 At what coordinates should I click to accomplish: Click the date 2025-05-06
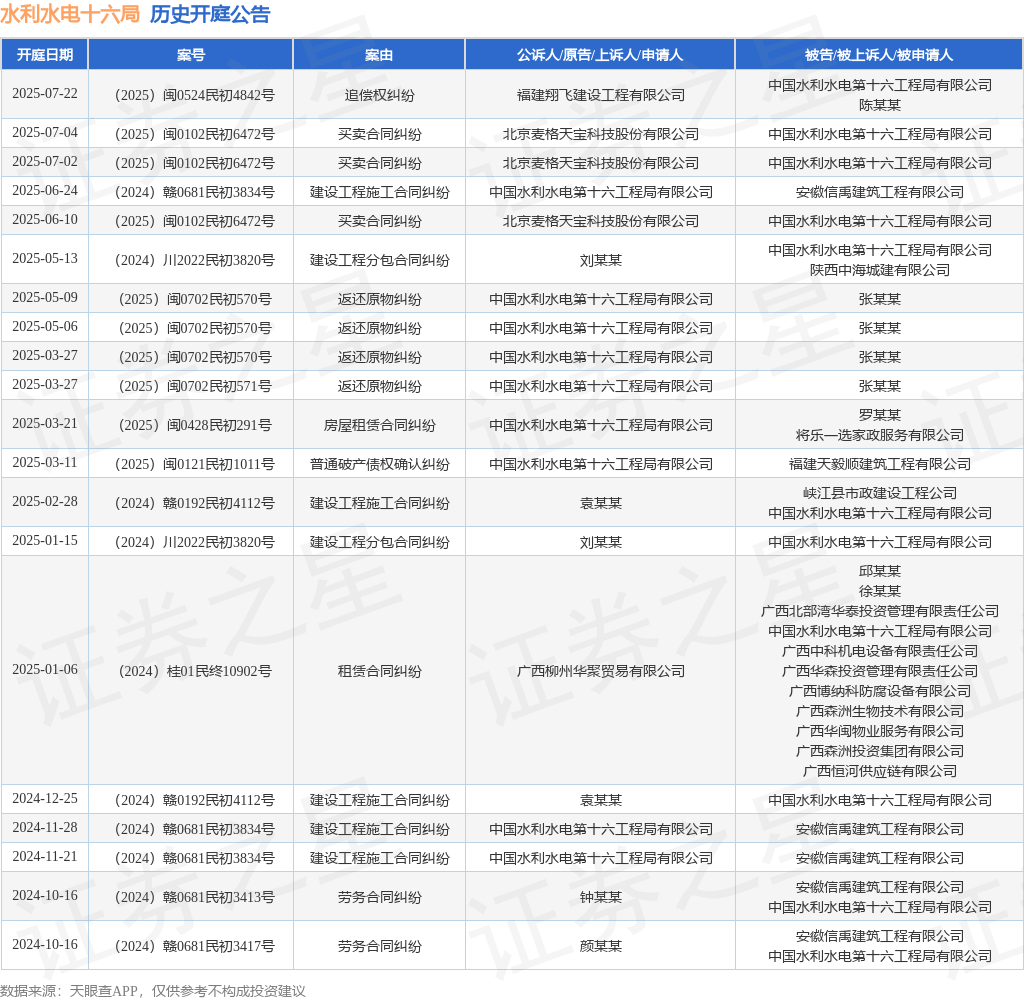coord(45,327)
